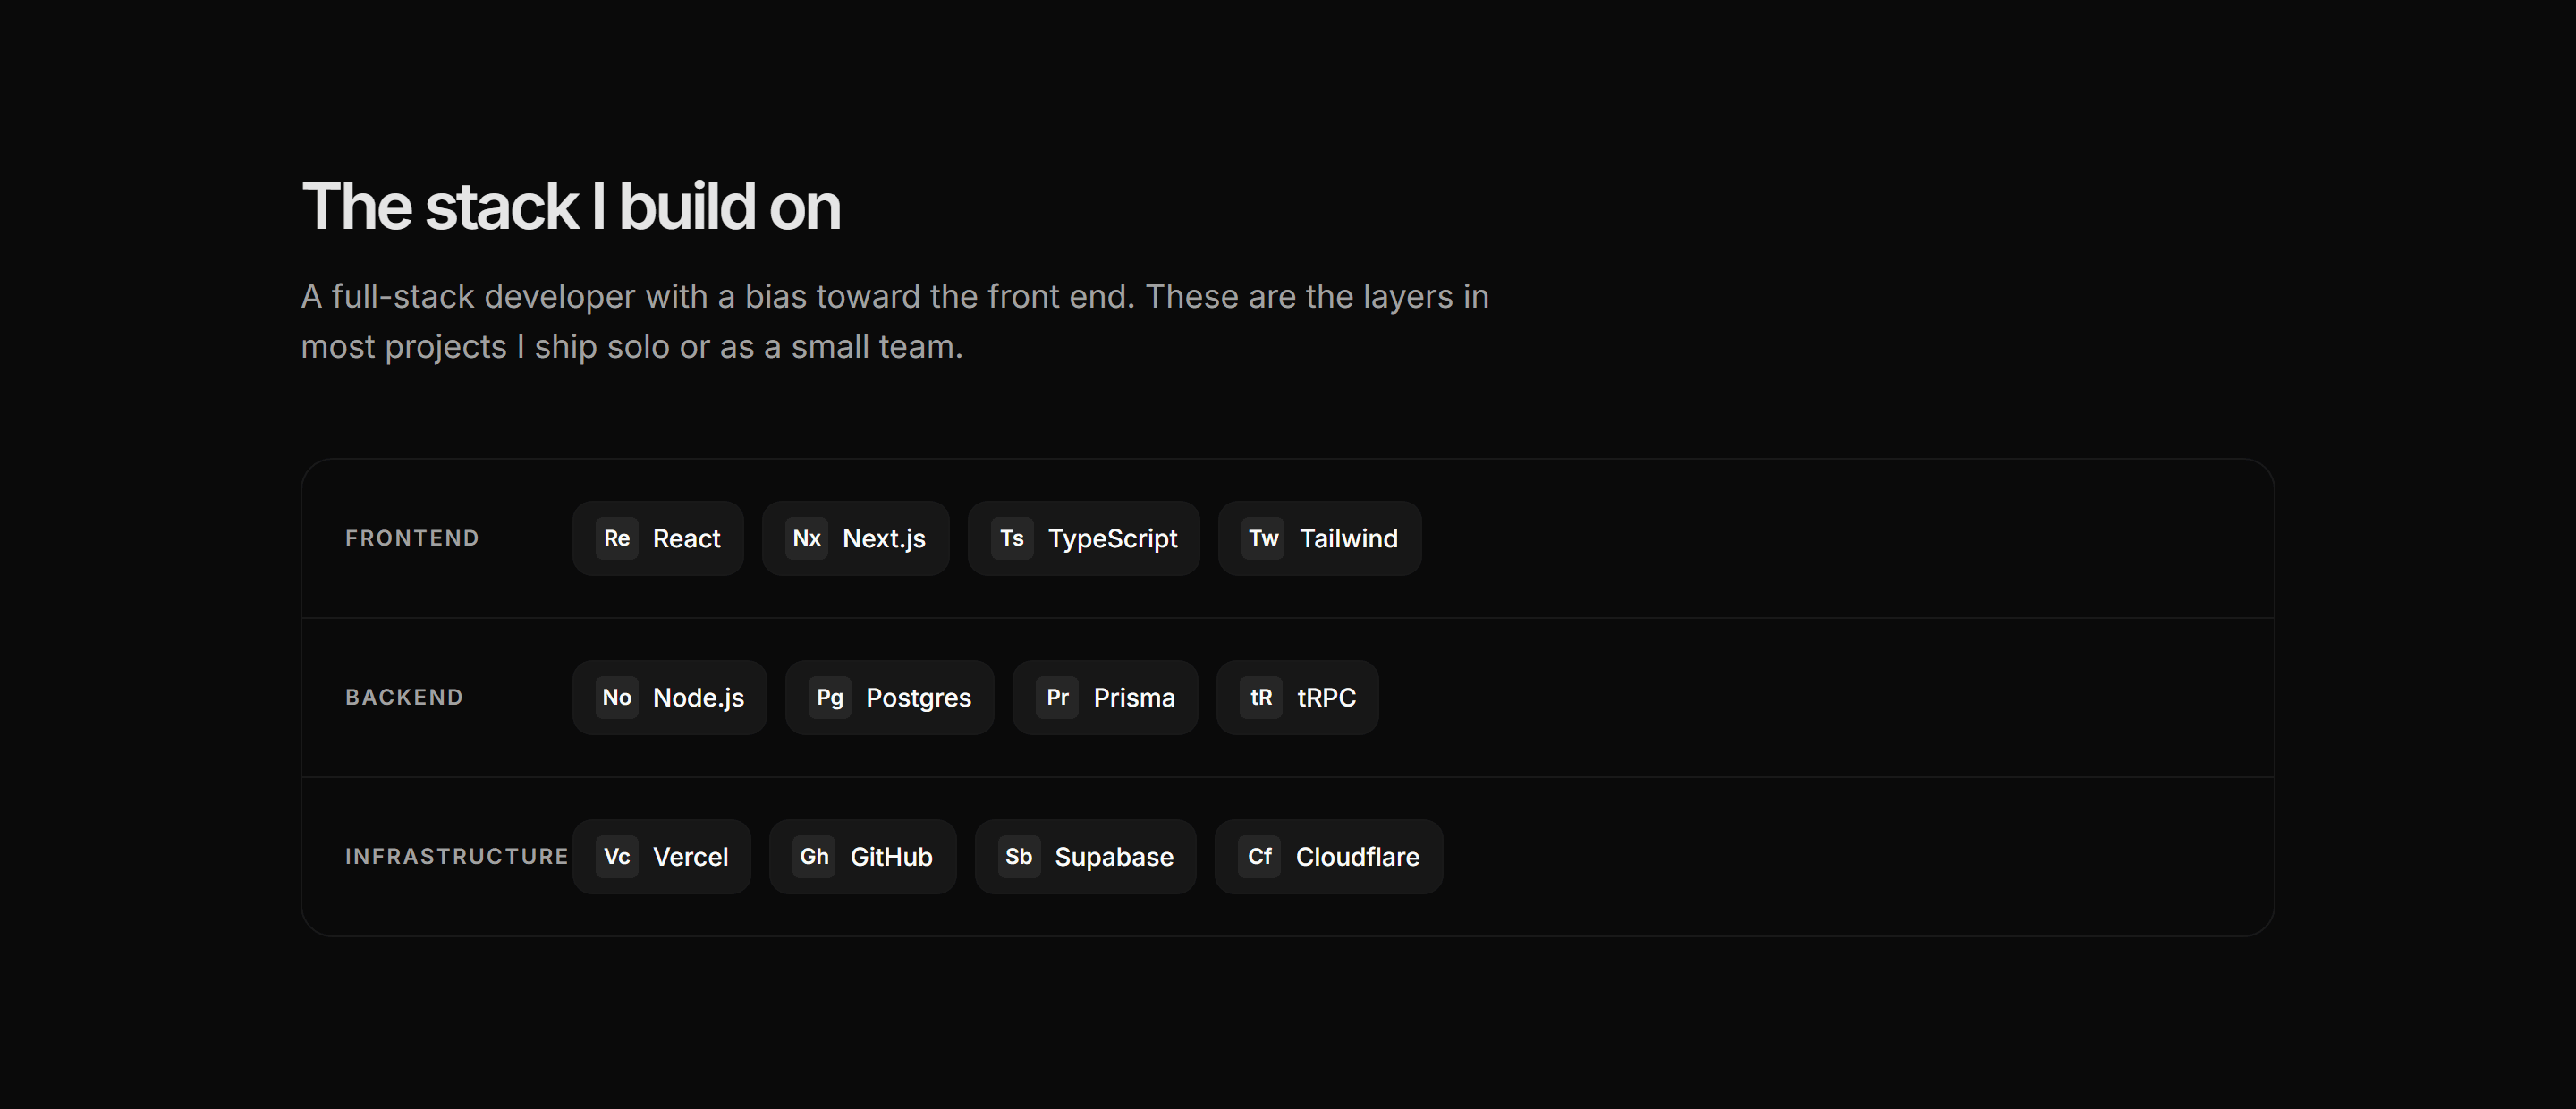Click the Sb icon badge for Supabase

point(1019,857)
